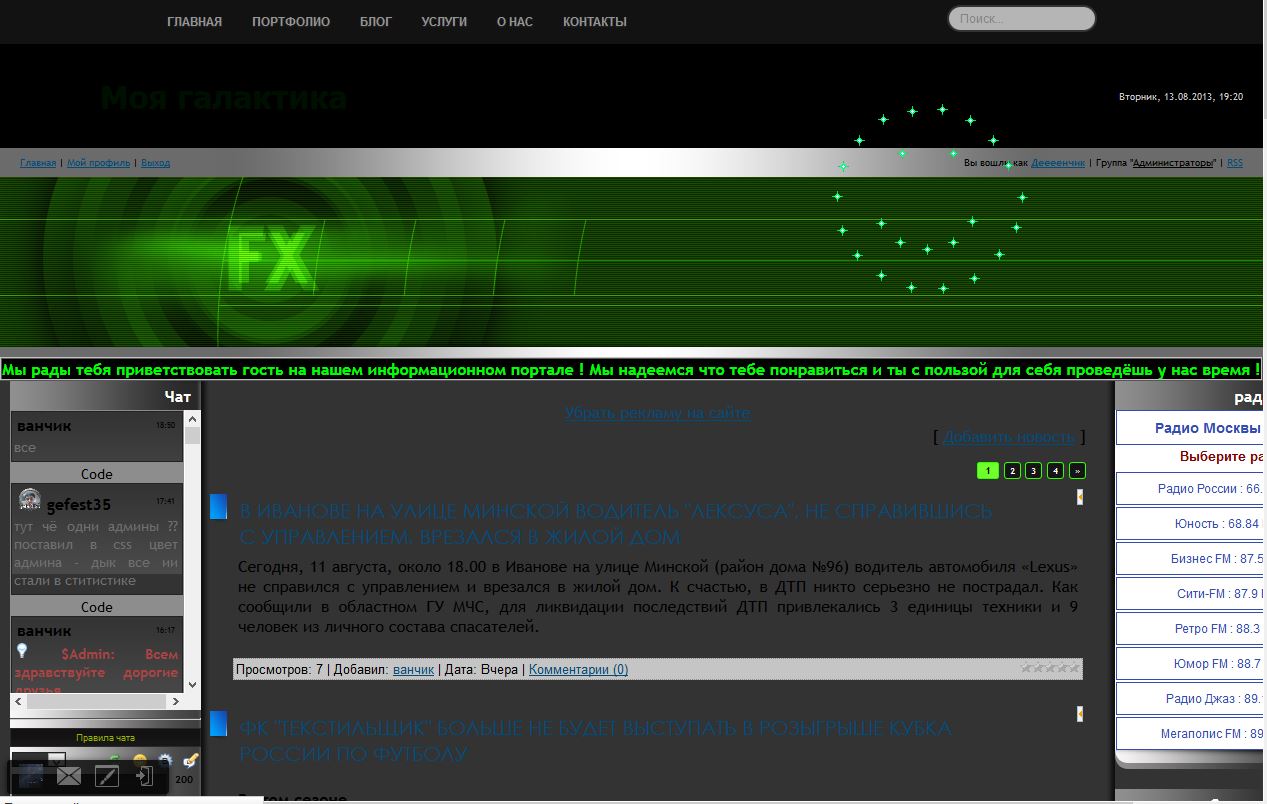Click gefest35's avatar in the chat
This screenshot has width=1267, height=804.
[x=30, y=499]
